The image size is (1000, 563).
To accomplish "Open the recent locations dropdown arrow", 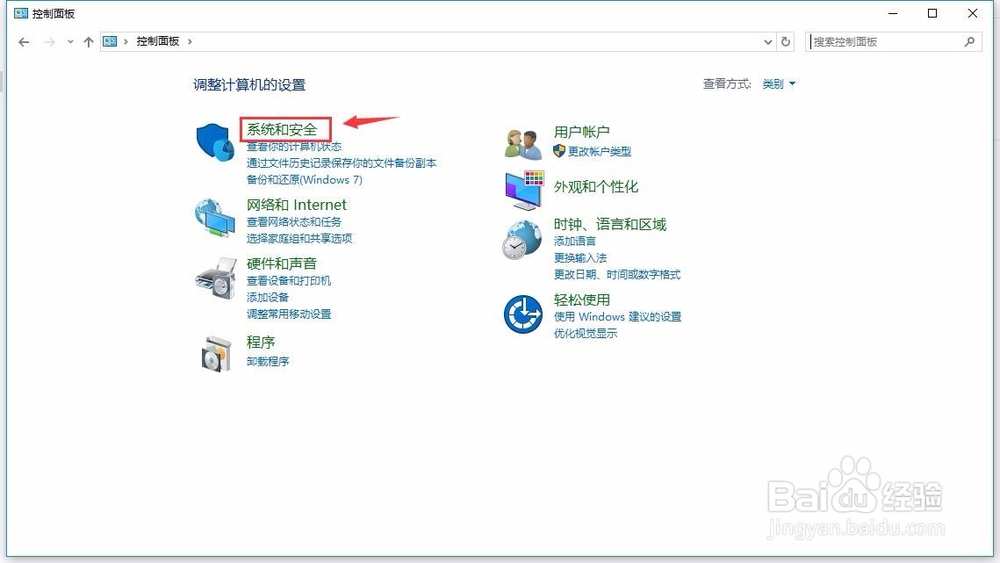I will click(x=70, y=42).
